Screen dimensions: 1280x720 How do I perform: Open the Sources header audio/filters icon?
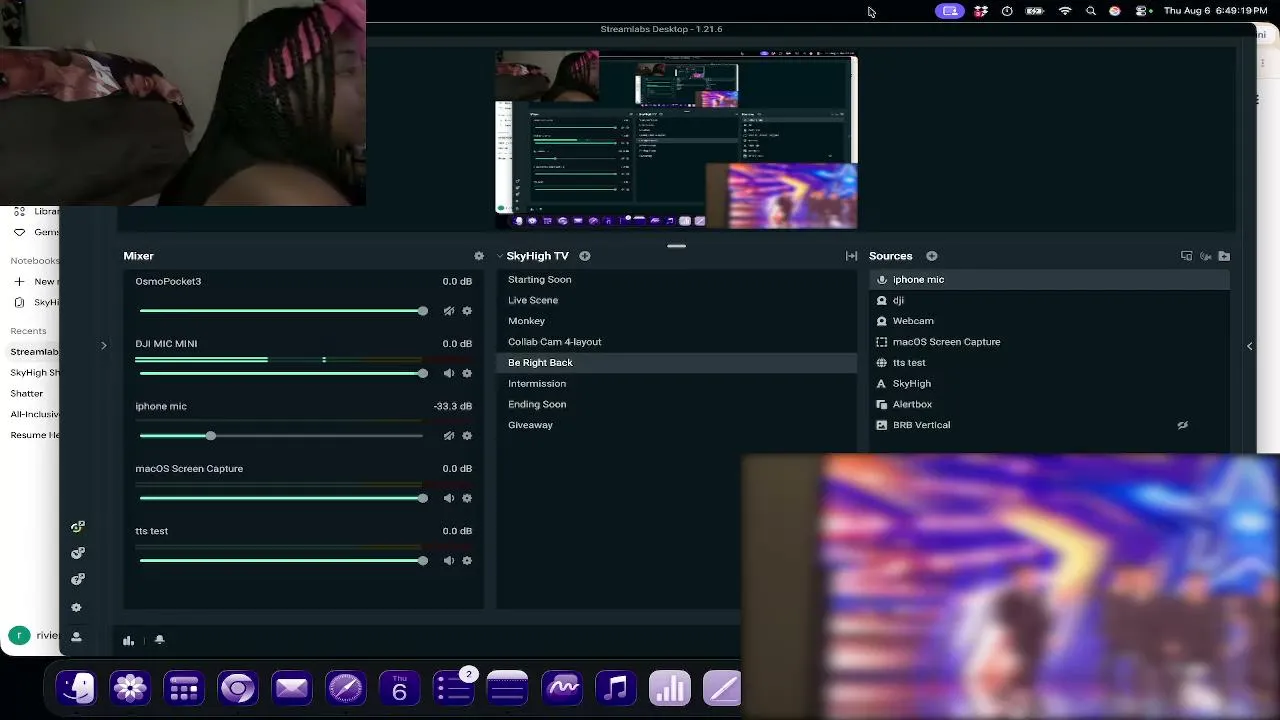(x=1206, y=256)
